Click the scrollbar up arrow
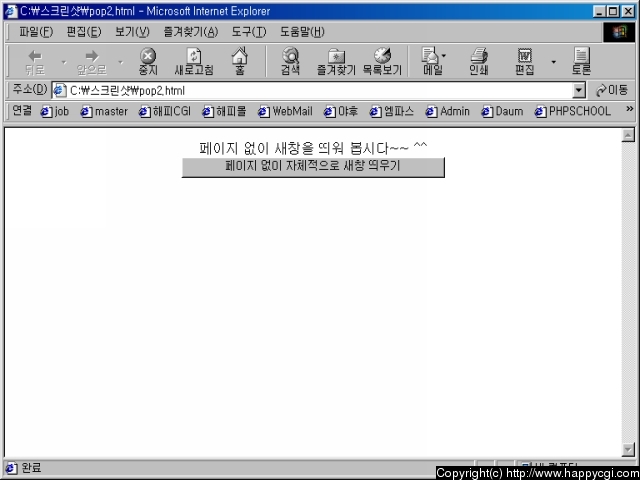 click(628, 135)
